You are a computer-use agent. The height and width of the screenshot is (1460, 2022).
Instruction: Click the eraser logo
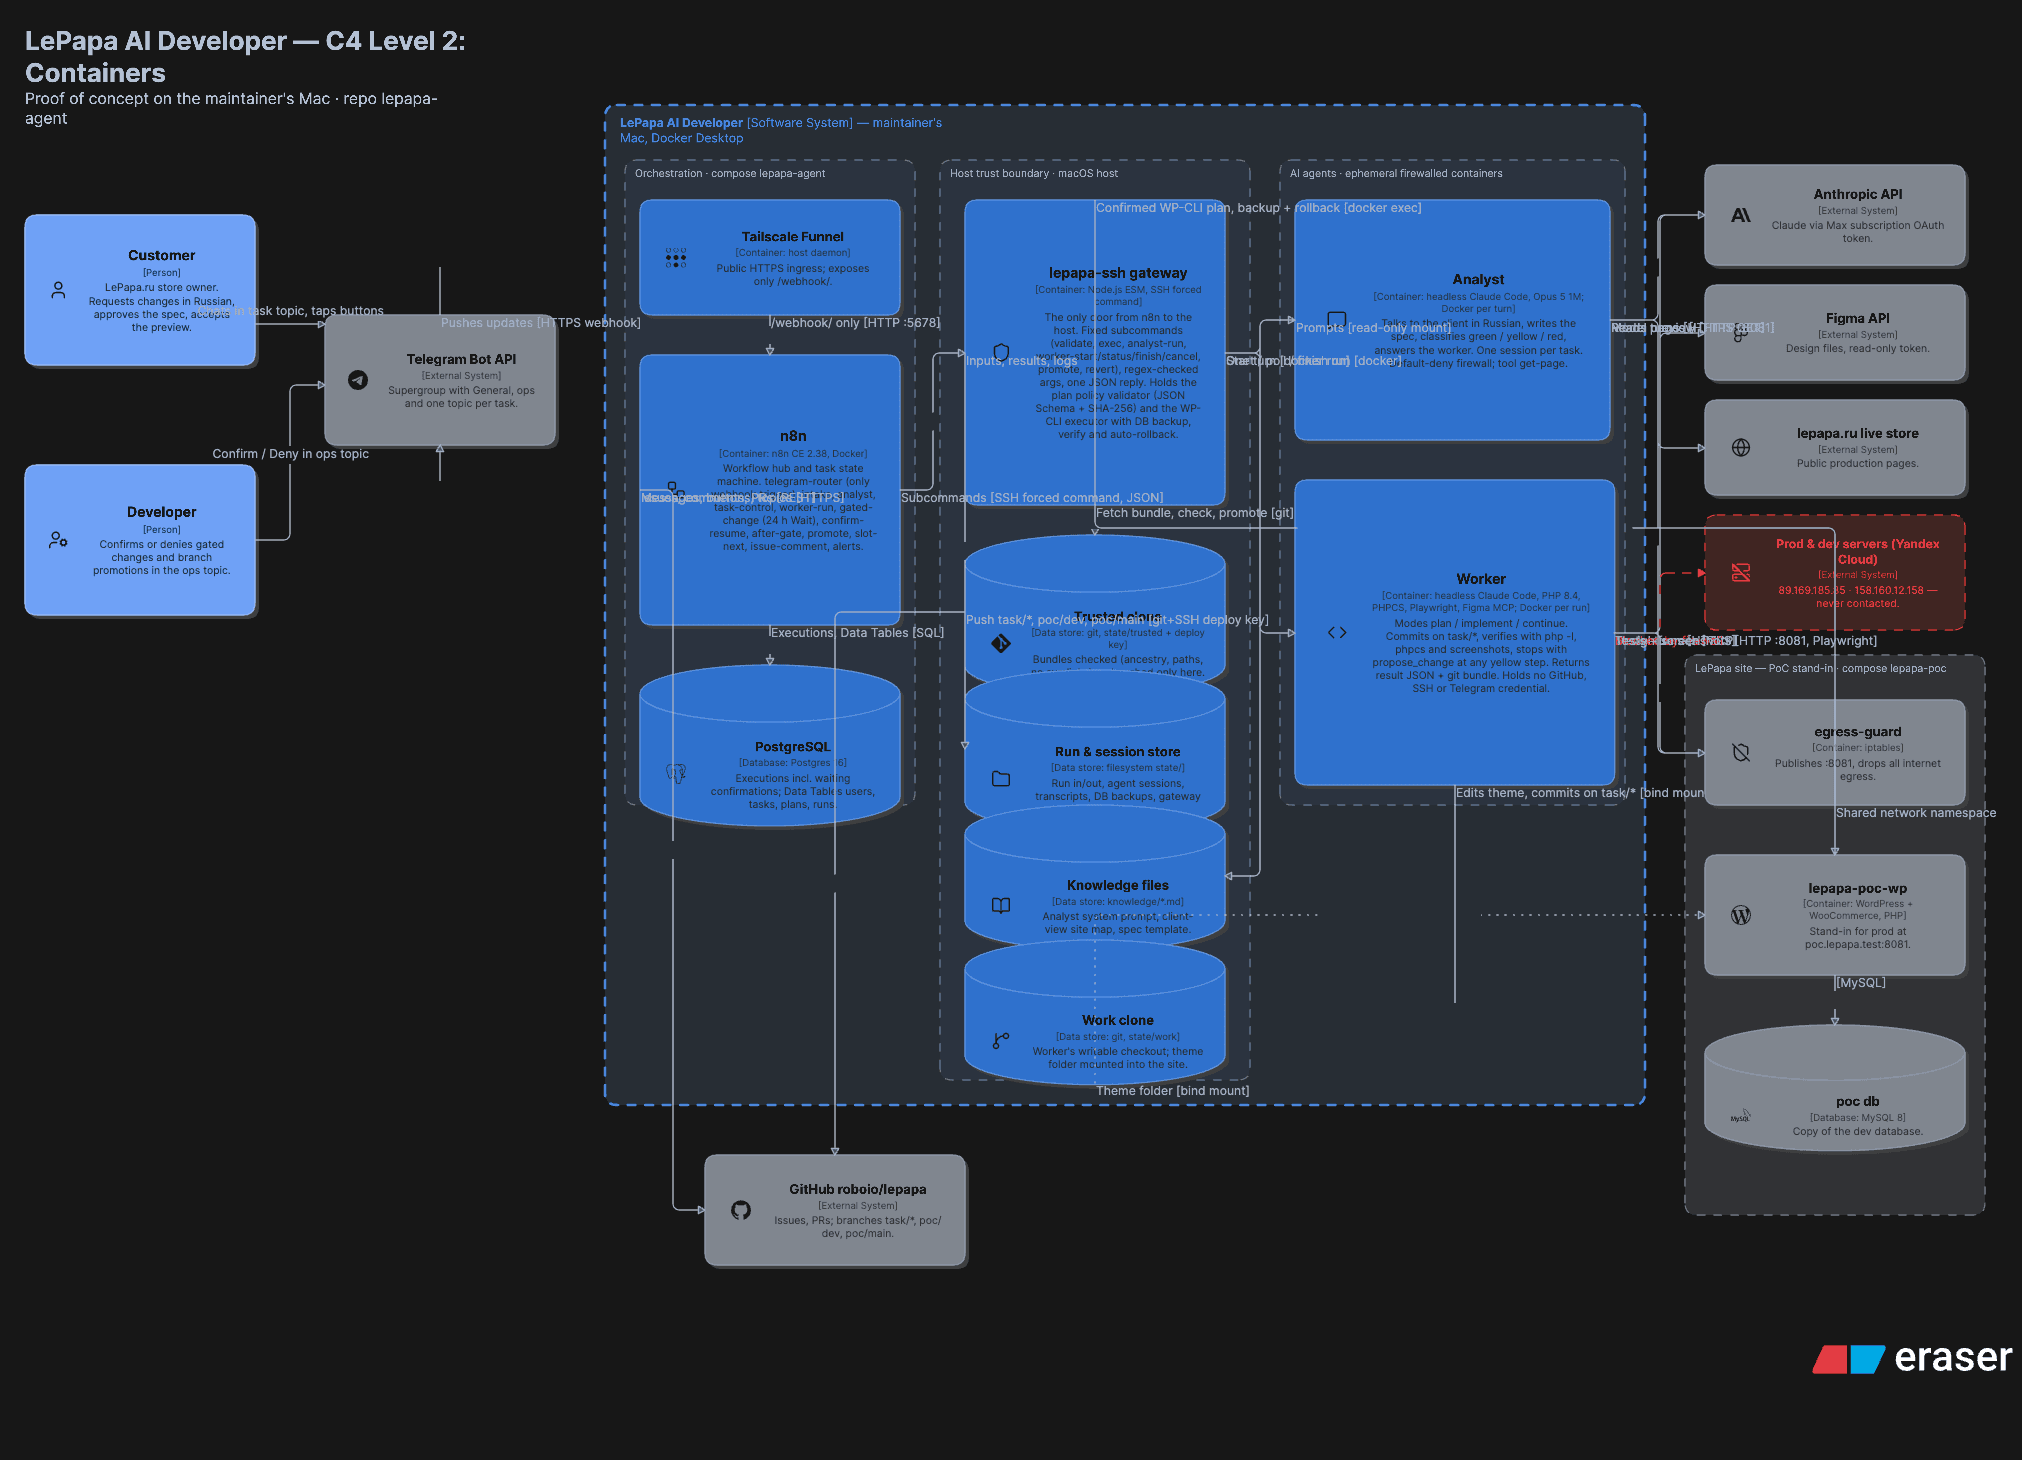tap(1912, 1358)
